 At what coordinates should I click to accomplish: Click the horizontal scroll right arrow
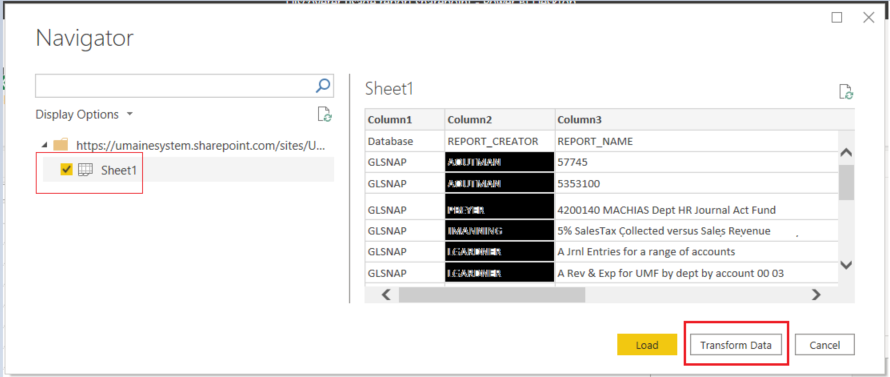click(816, 294)
